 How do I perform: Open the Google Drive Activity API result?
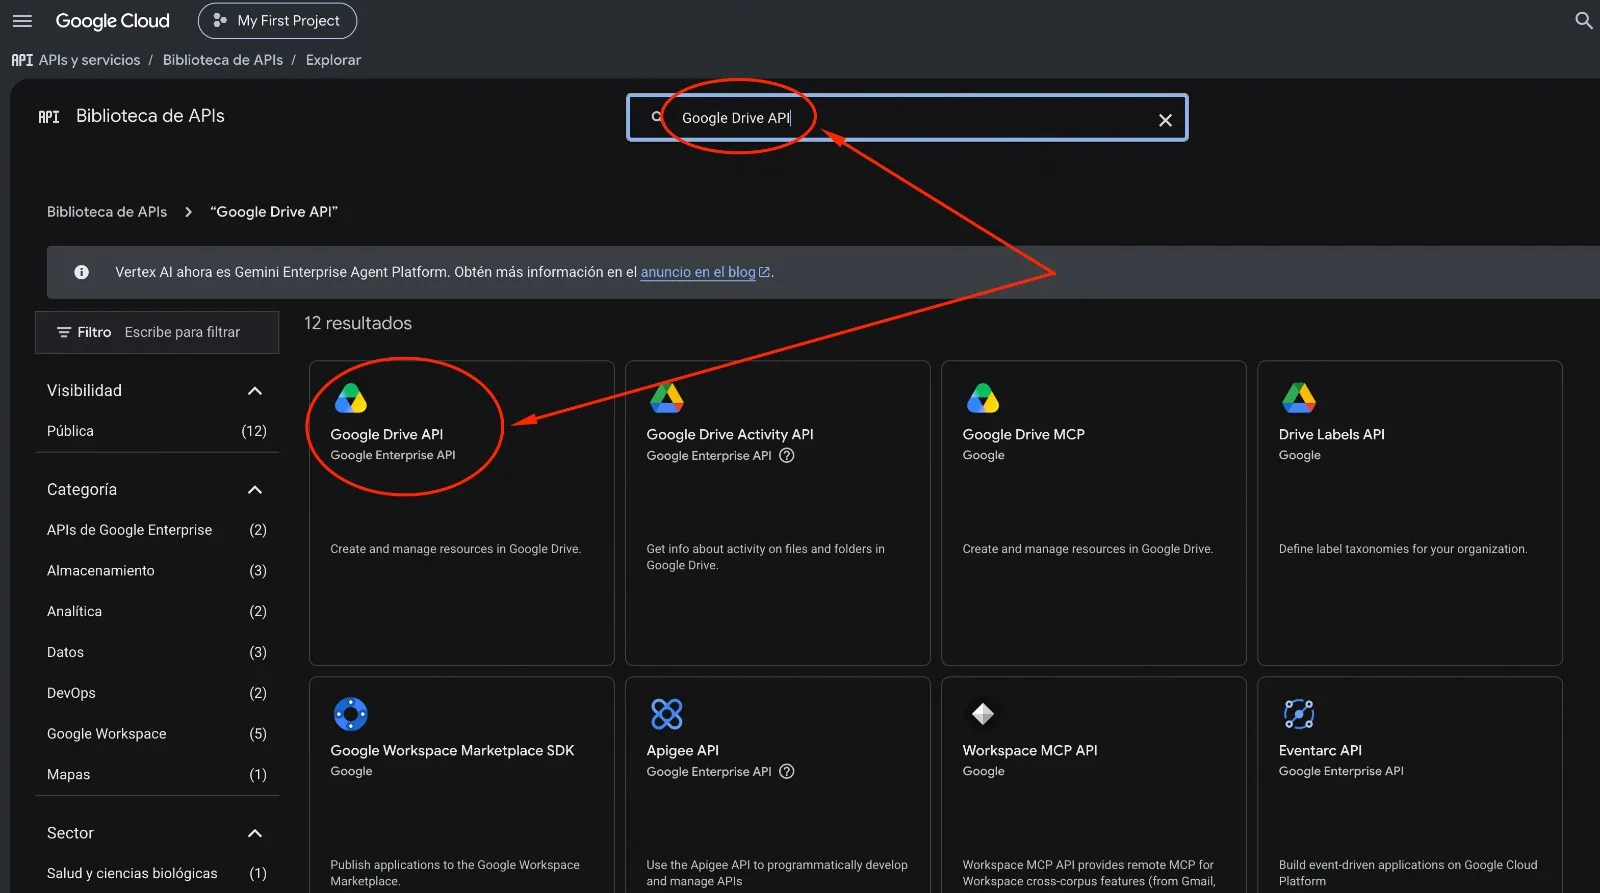[x=730, y=434]
